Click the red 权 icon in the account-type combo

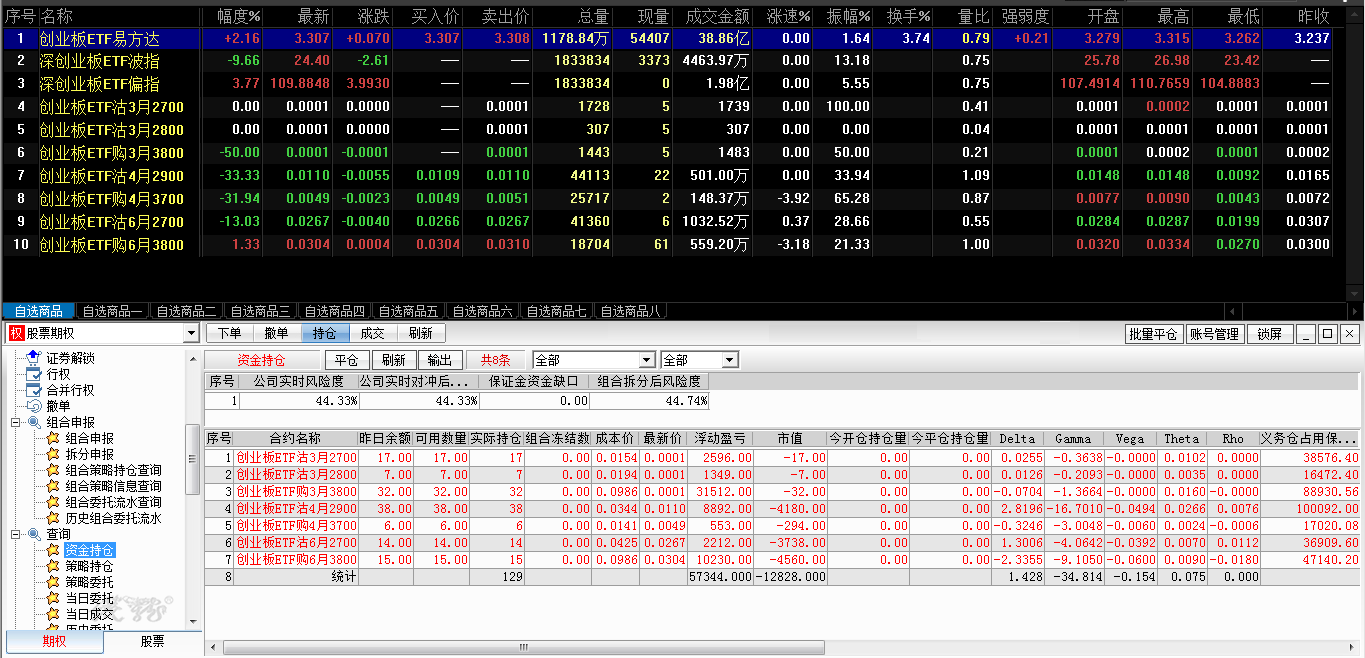16,334
